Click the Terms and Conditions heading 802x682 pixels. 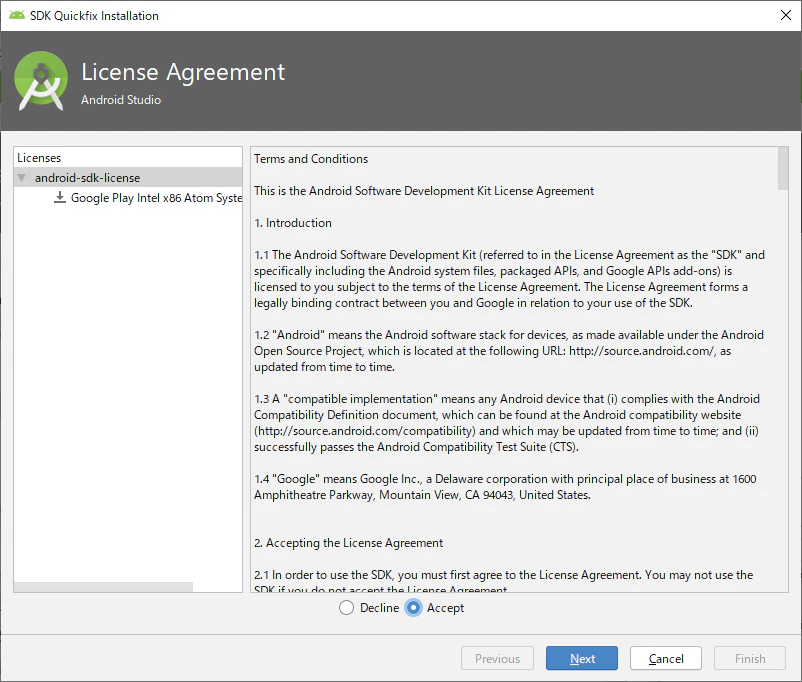[x=311, y=159]
